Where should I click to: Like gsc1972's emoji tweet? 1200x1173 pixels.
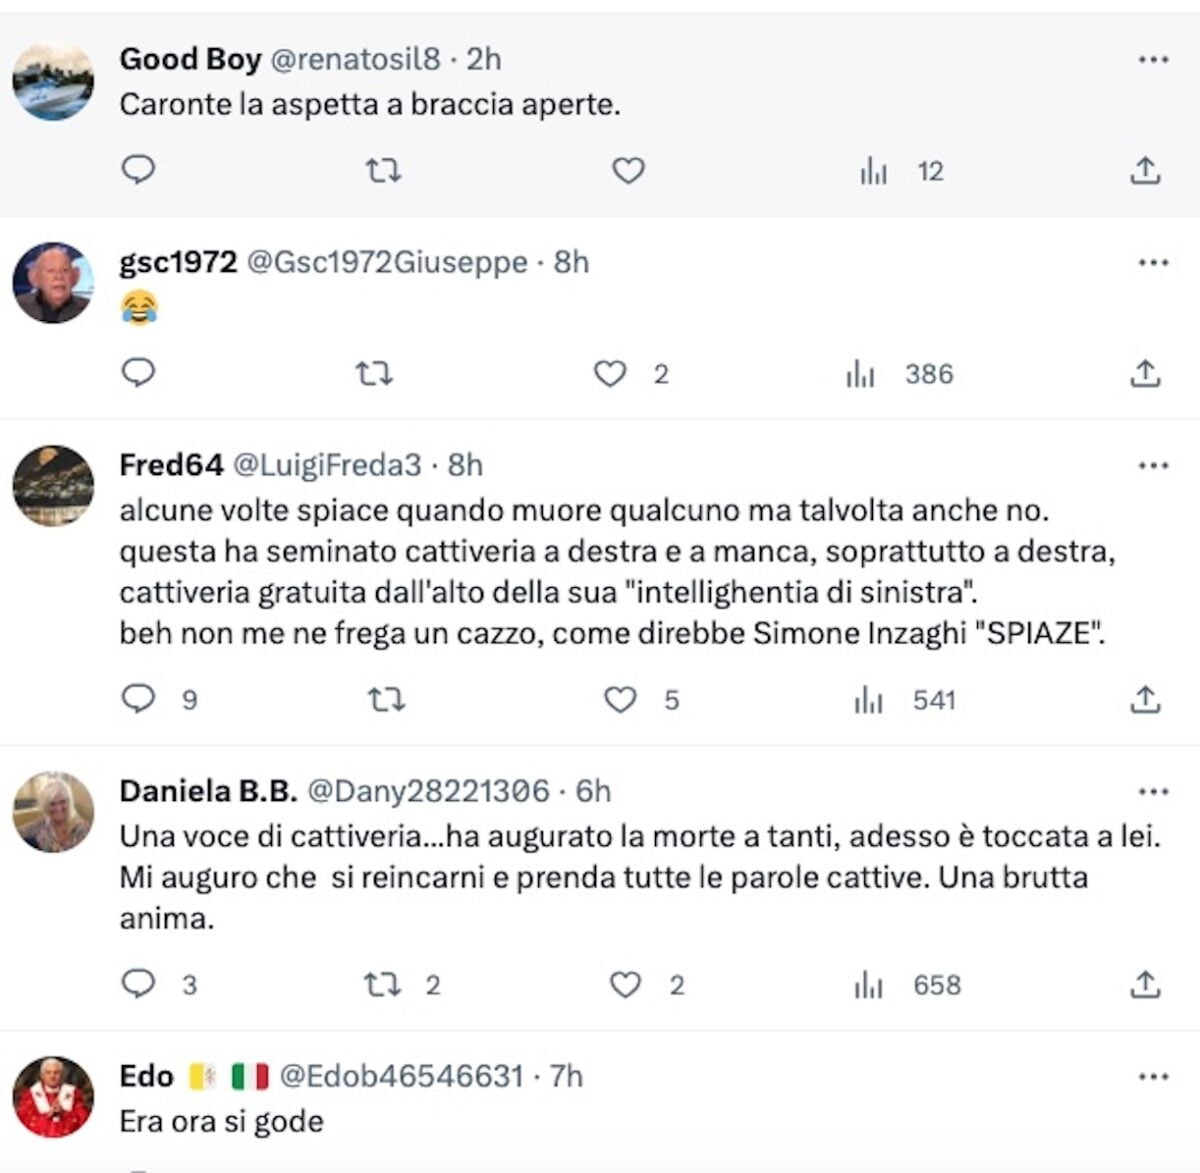tap(610, 374)
